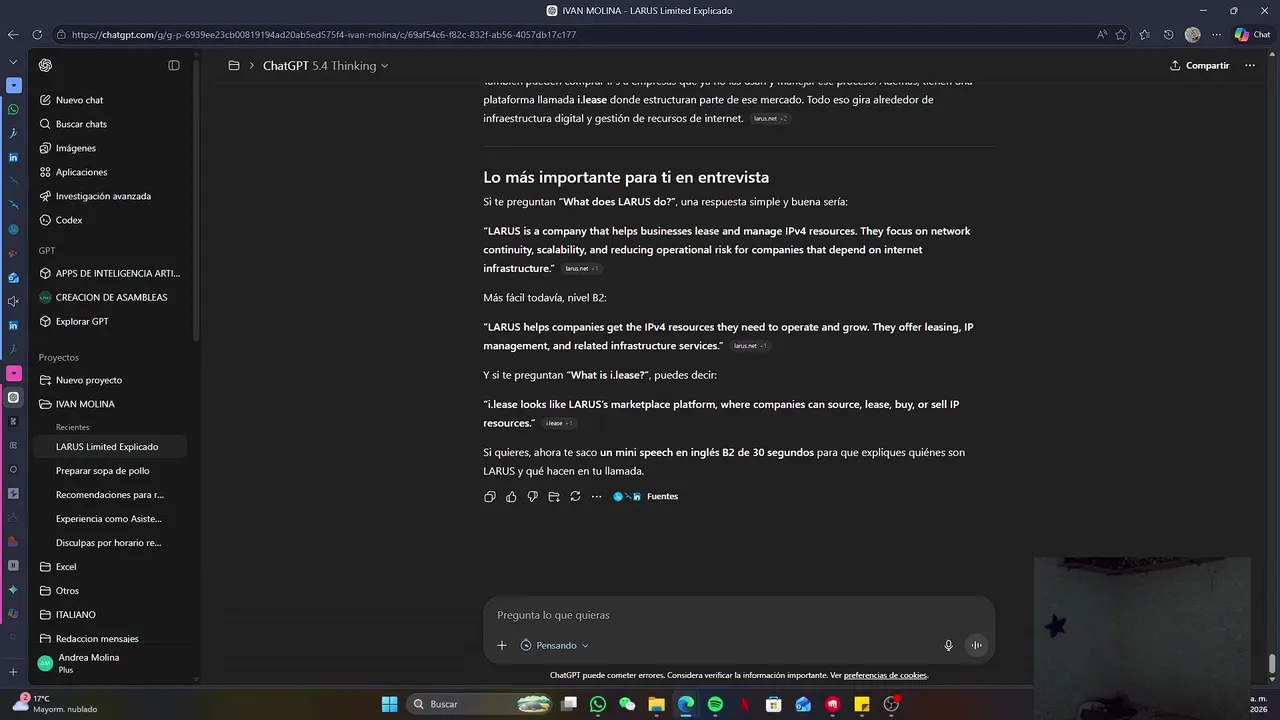The width and height of the screenshot is (1280, 720).
Task: Open the Pensando mode dropdown
Action: 555,645
